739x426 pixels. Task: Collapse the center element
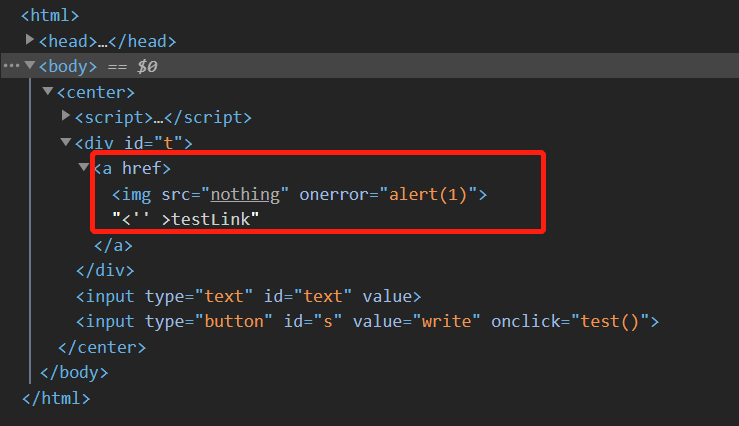pos(48,90)
